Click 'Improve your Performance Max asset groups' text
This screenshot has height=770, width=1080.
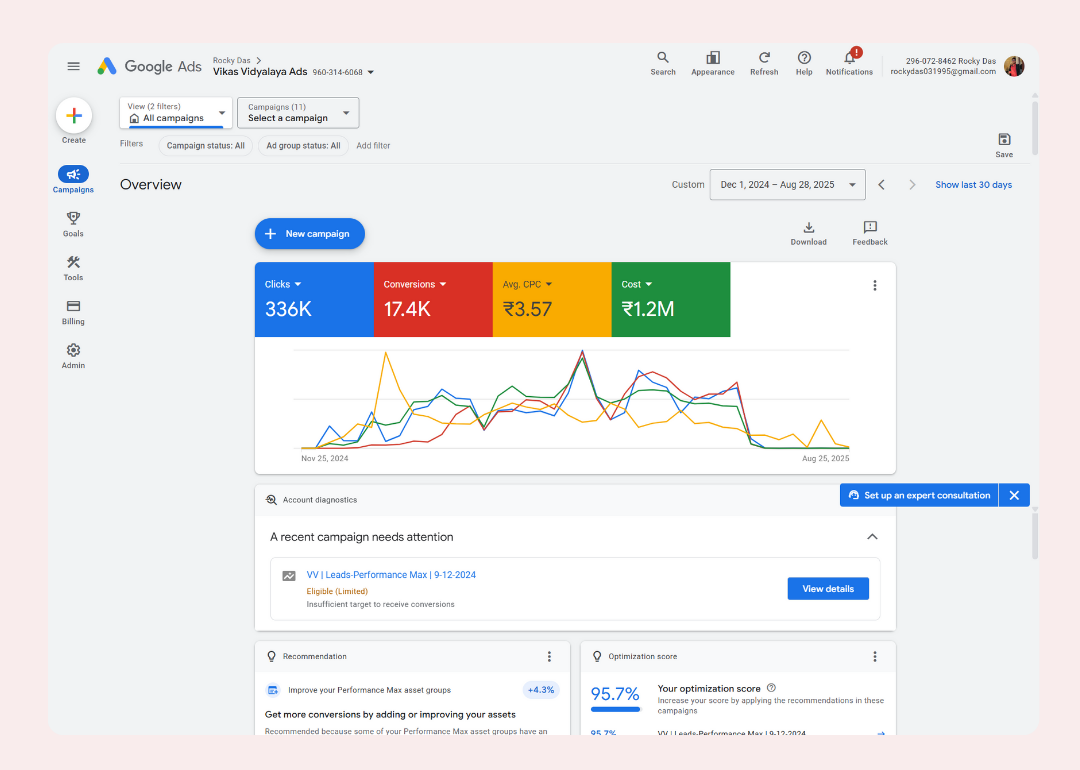tap(369, 690)
